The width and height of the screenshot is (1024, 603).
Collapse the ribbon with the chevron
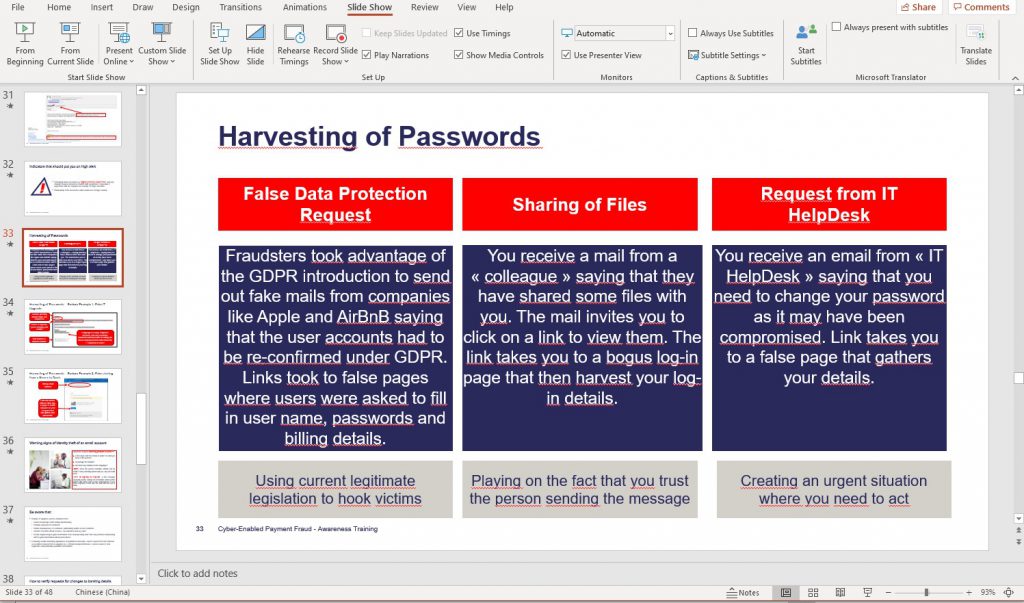point(1016,78)
